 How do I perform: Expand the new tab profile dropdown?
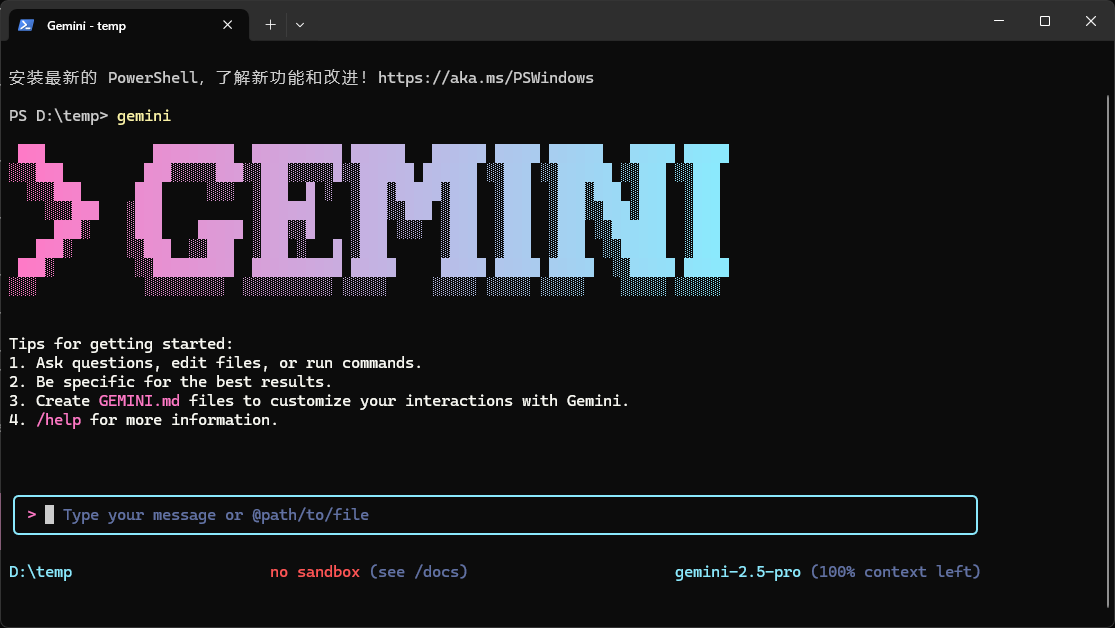pos(300,25)
